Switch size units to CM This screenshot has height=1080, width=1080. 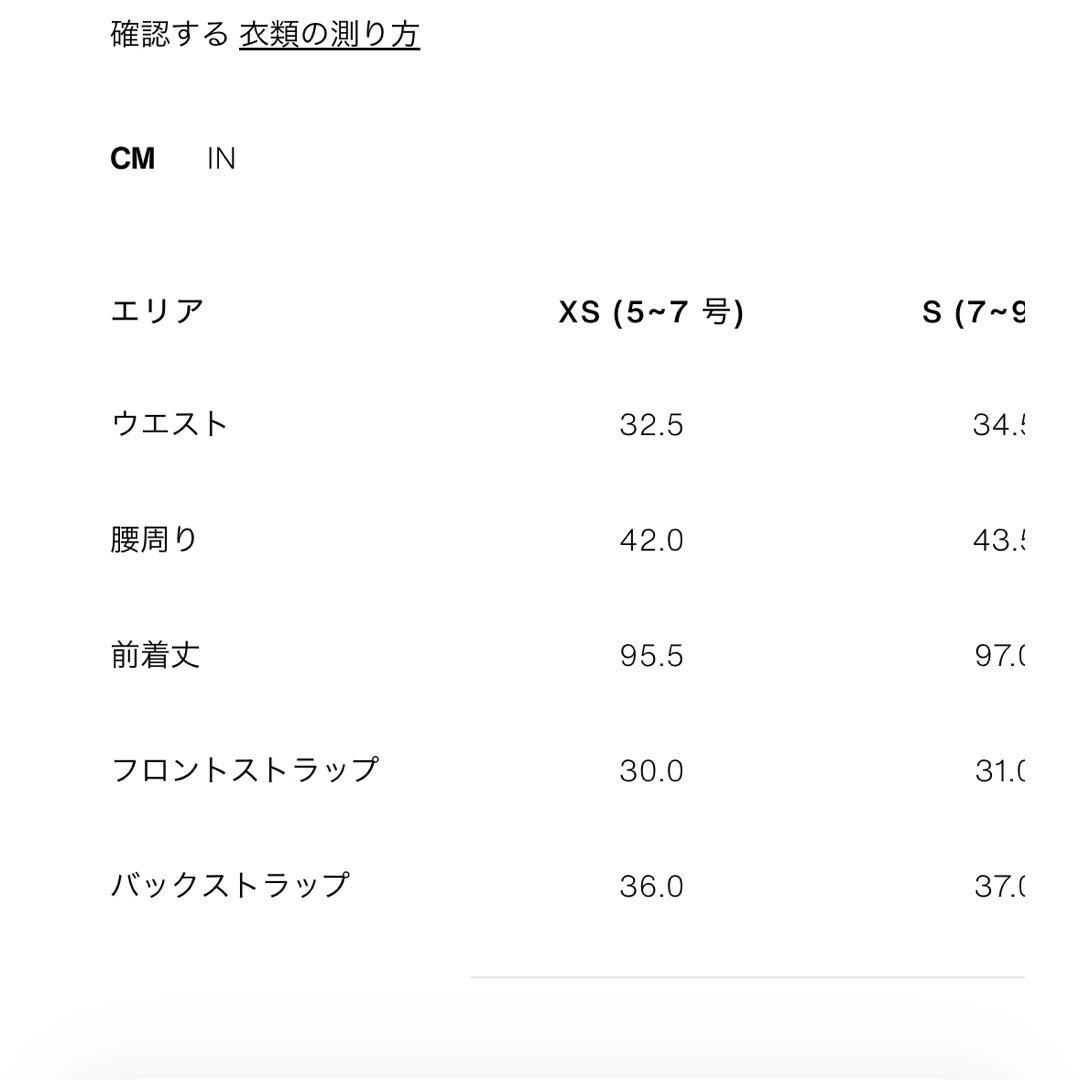132,159
